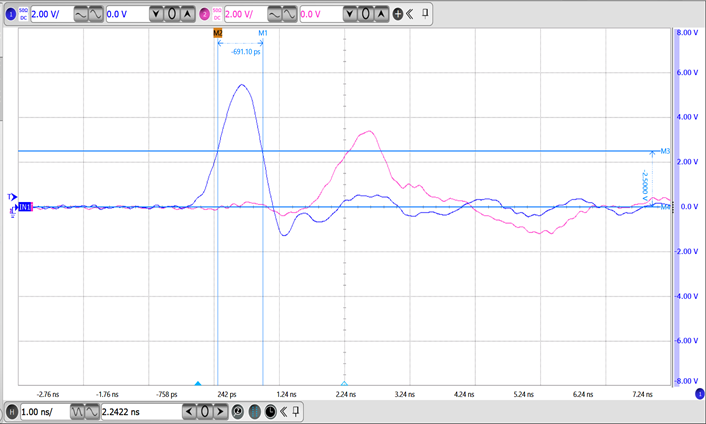Pin the horizontal toolbar
706x424 pixels.
296,411
